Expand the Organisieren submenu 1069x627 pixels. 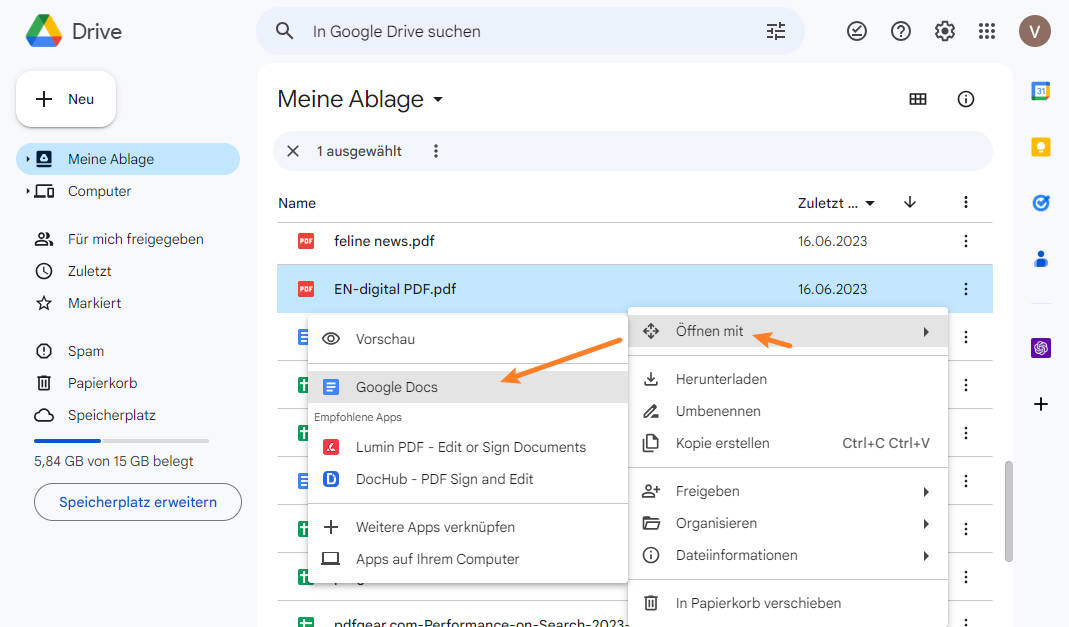[x=787, y=523]
